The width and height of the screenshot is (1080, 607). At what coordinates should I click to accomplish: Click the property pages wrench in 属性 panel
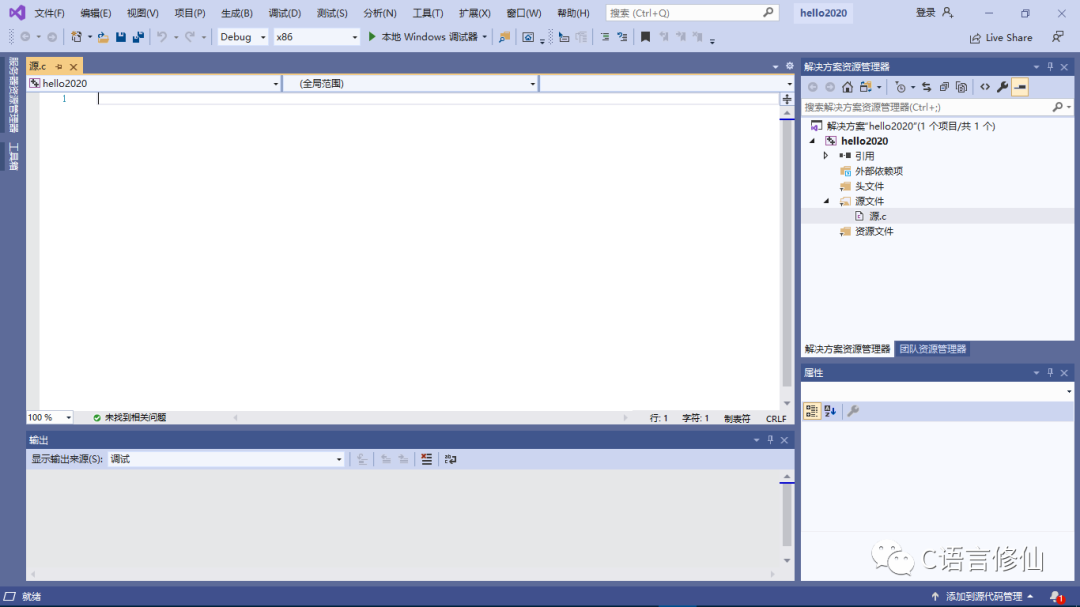click(x=853, y=411)
